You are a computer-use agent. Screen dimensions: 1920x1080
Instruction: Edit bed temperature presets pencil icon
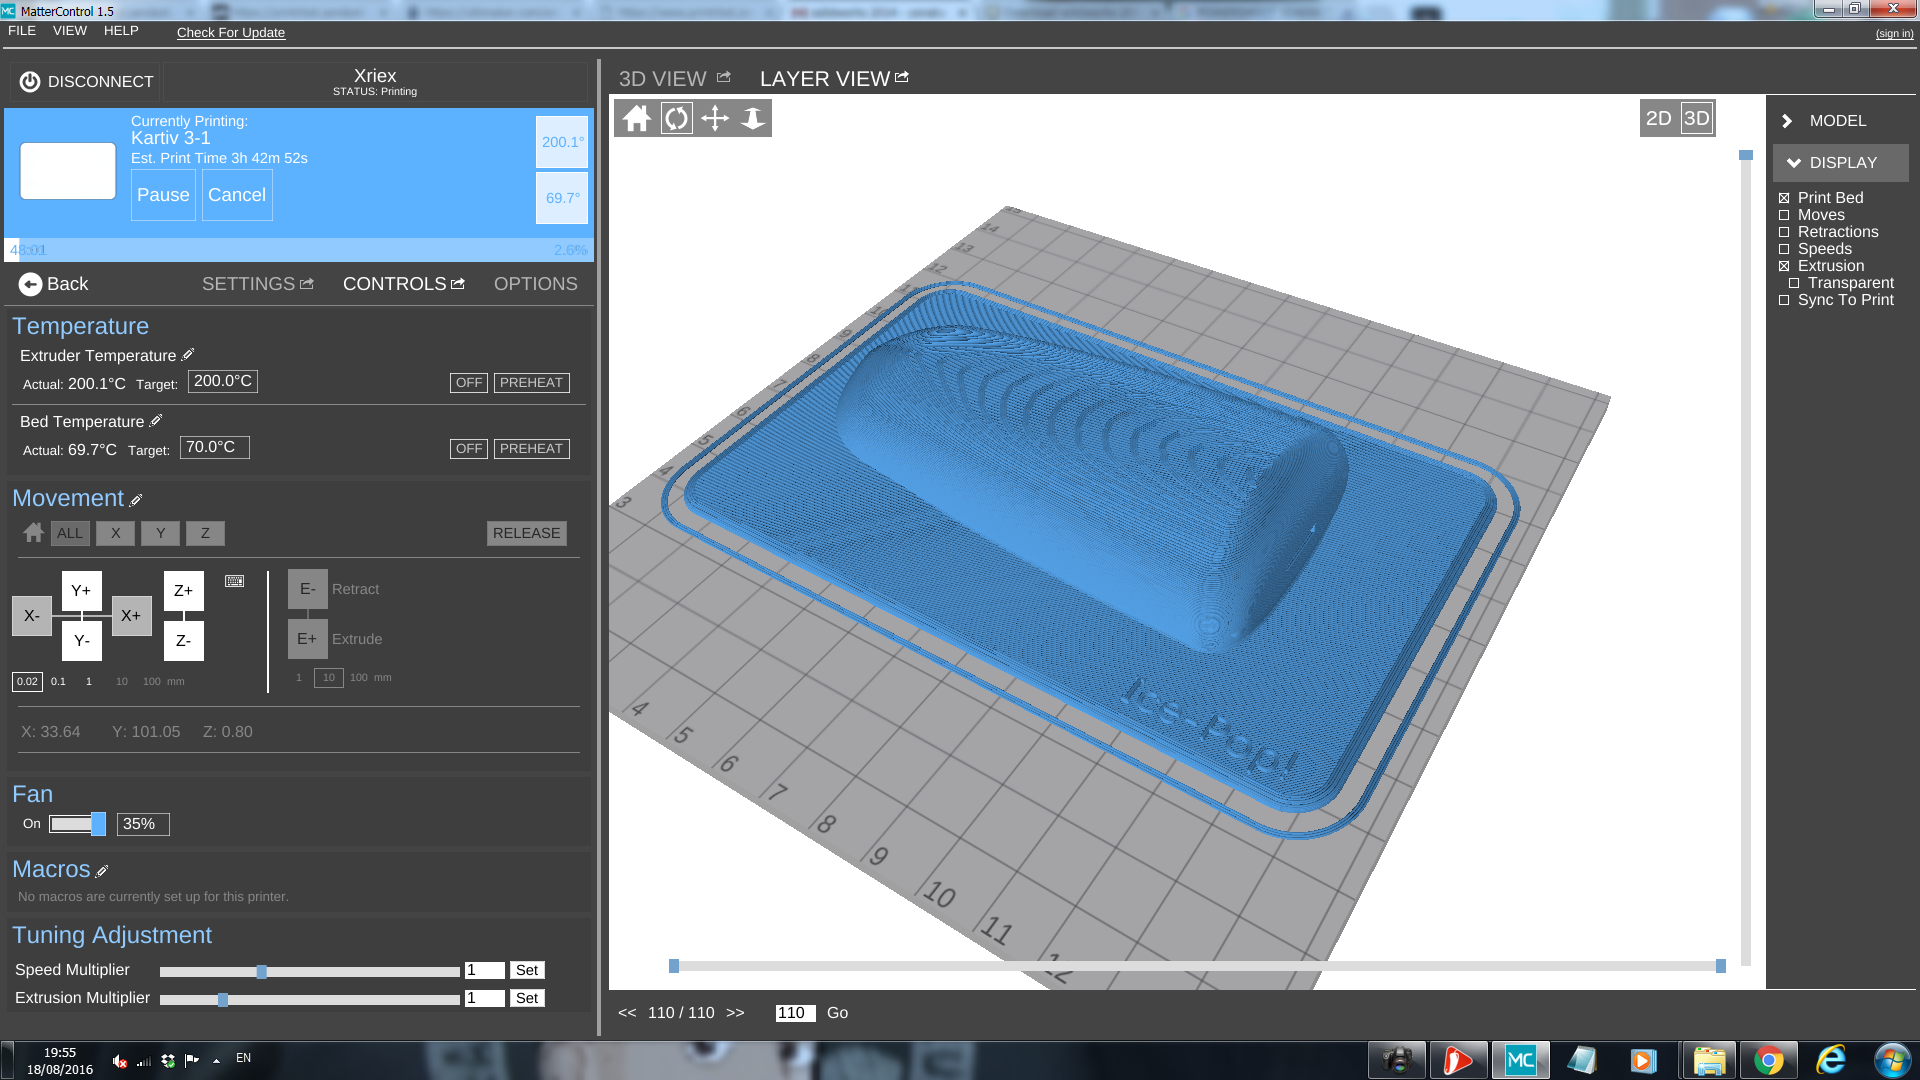tap(156, 420)
